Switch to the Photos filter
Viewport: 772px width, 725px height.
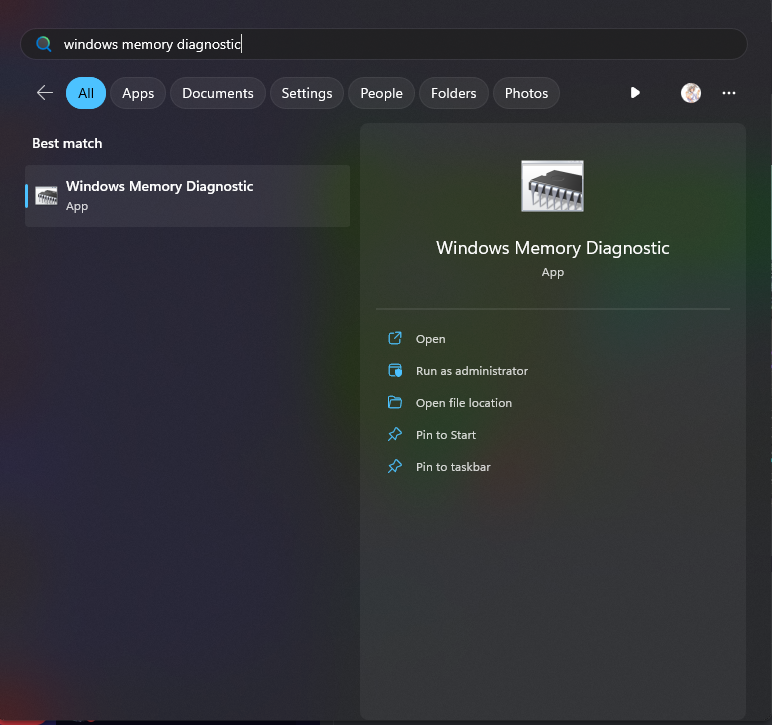pyautogui.click(x=526, y=93)
